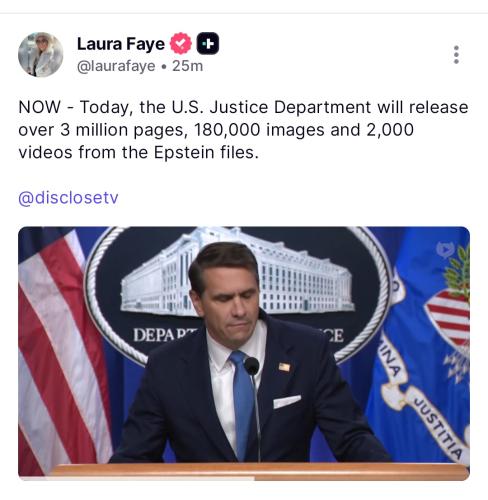The image size is (488, 500).
Task: Click the white pocket square in video
Action: tap(287, 401)
